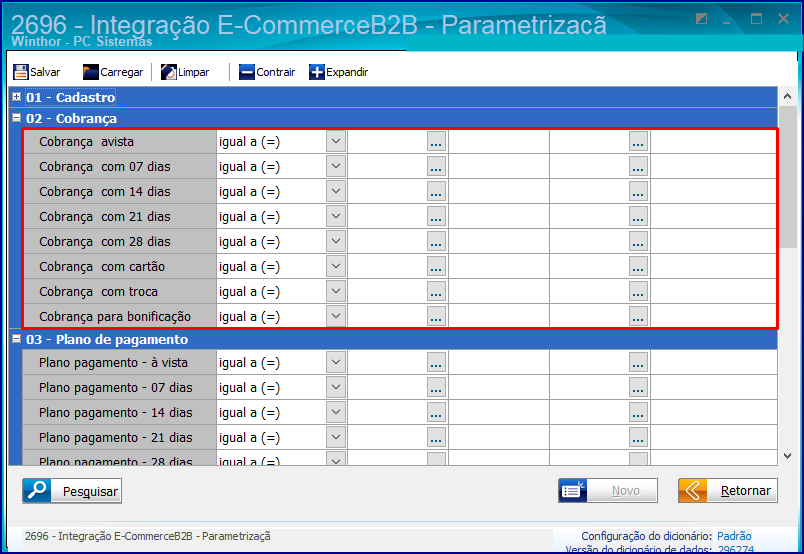
Task: Click second lookup button for Plano pagamento - 14 dias
Action: tap(638, 412)
